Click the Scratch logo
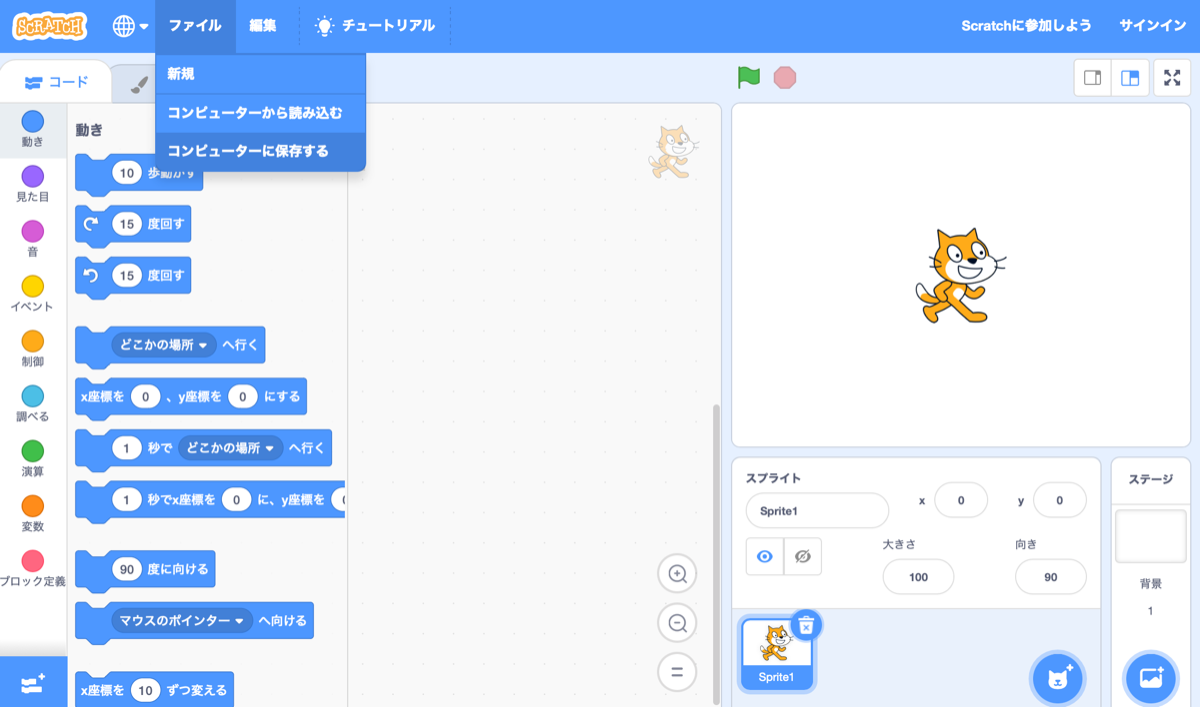Image resolution: width=1200 pixels, height=707 pixels. [x=50, y=26]
